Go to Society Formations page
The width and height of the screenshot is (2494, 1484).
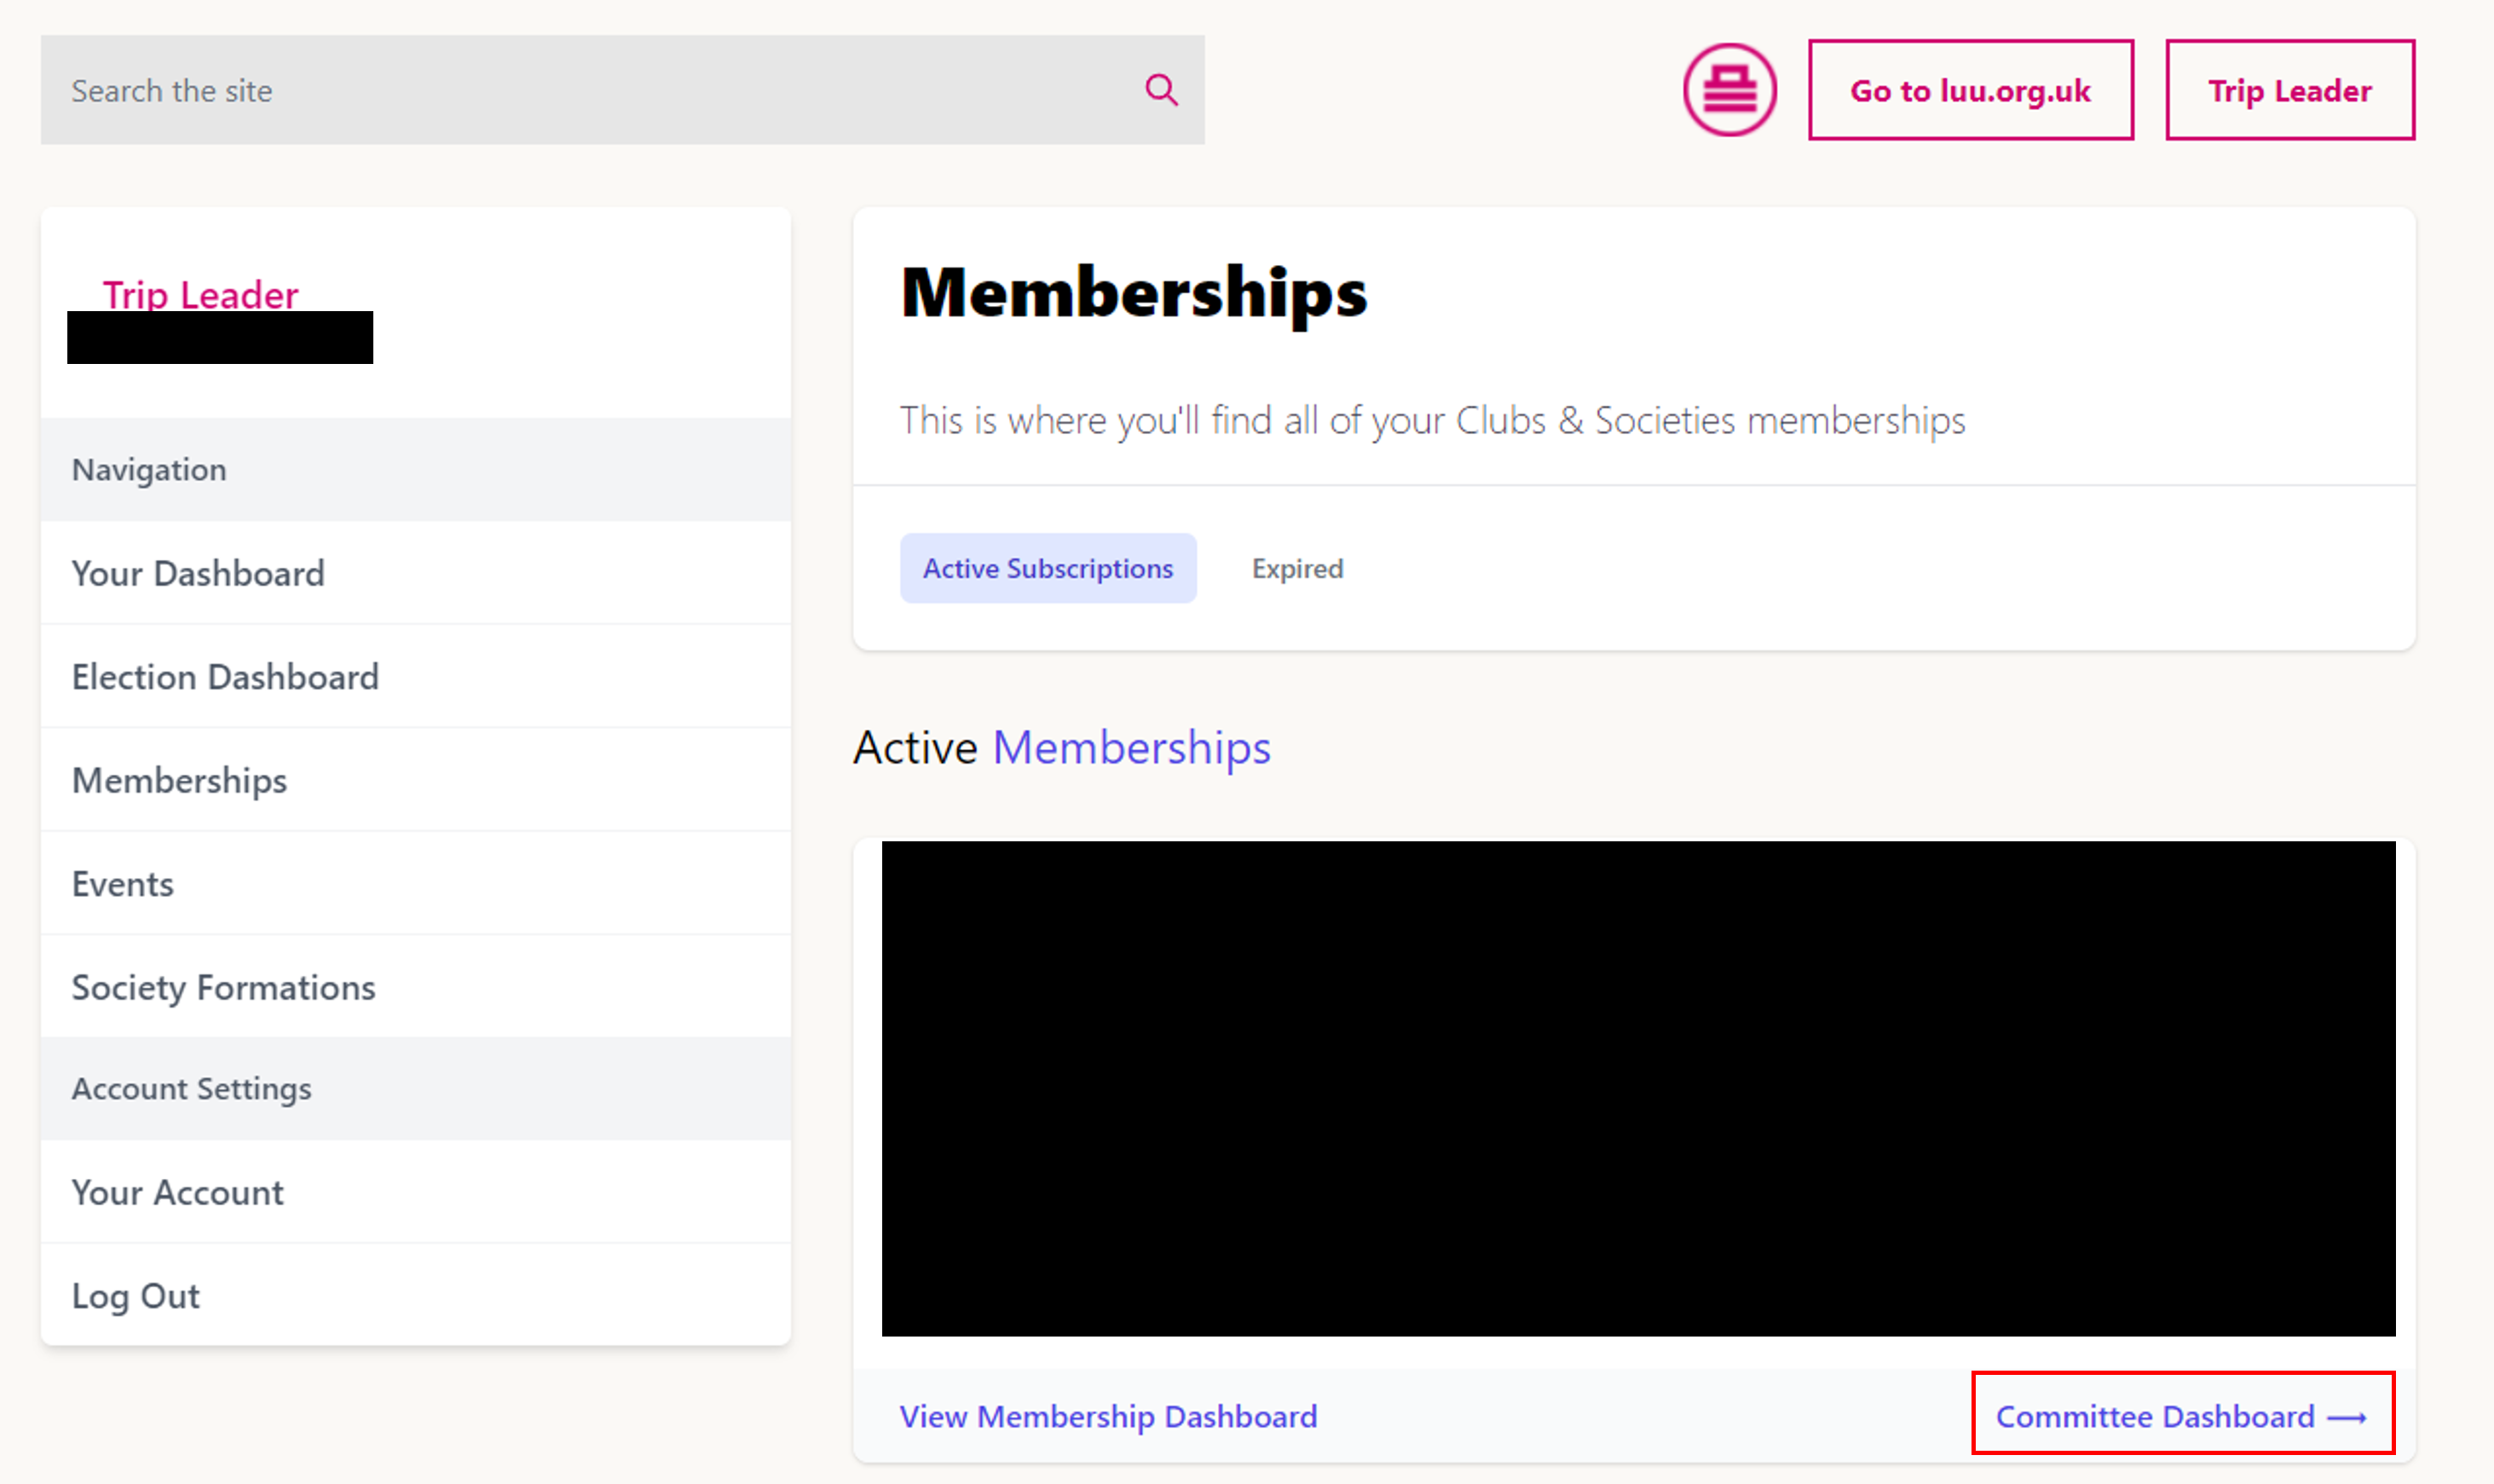[223, 987]
